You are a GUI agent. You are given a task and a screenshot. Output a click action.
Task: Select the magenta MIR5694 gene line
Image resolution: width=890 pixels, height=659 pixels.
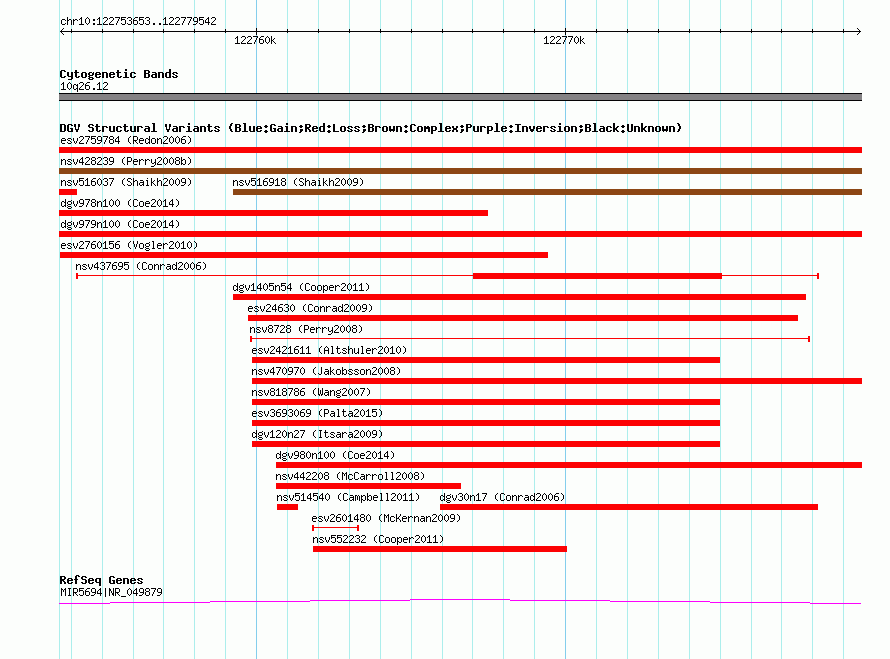[460, 601]
